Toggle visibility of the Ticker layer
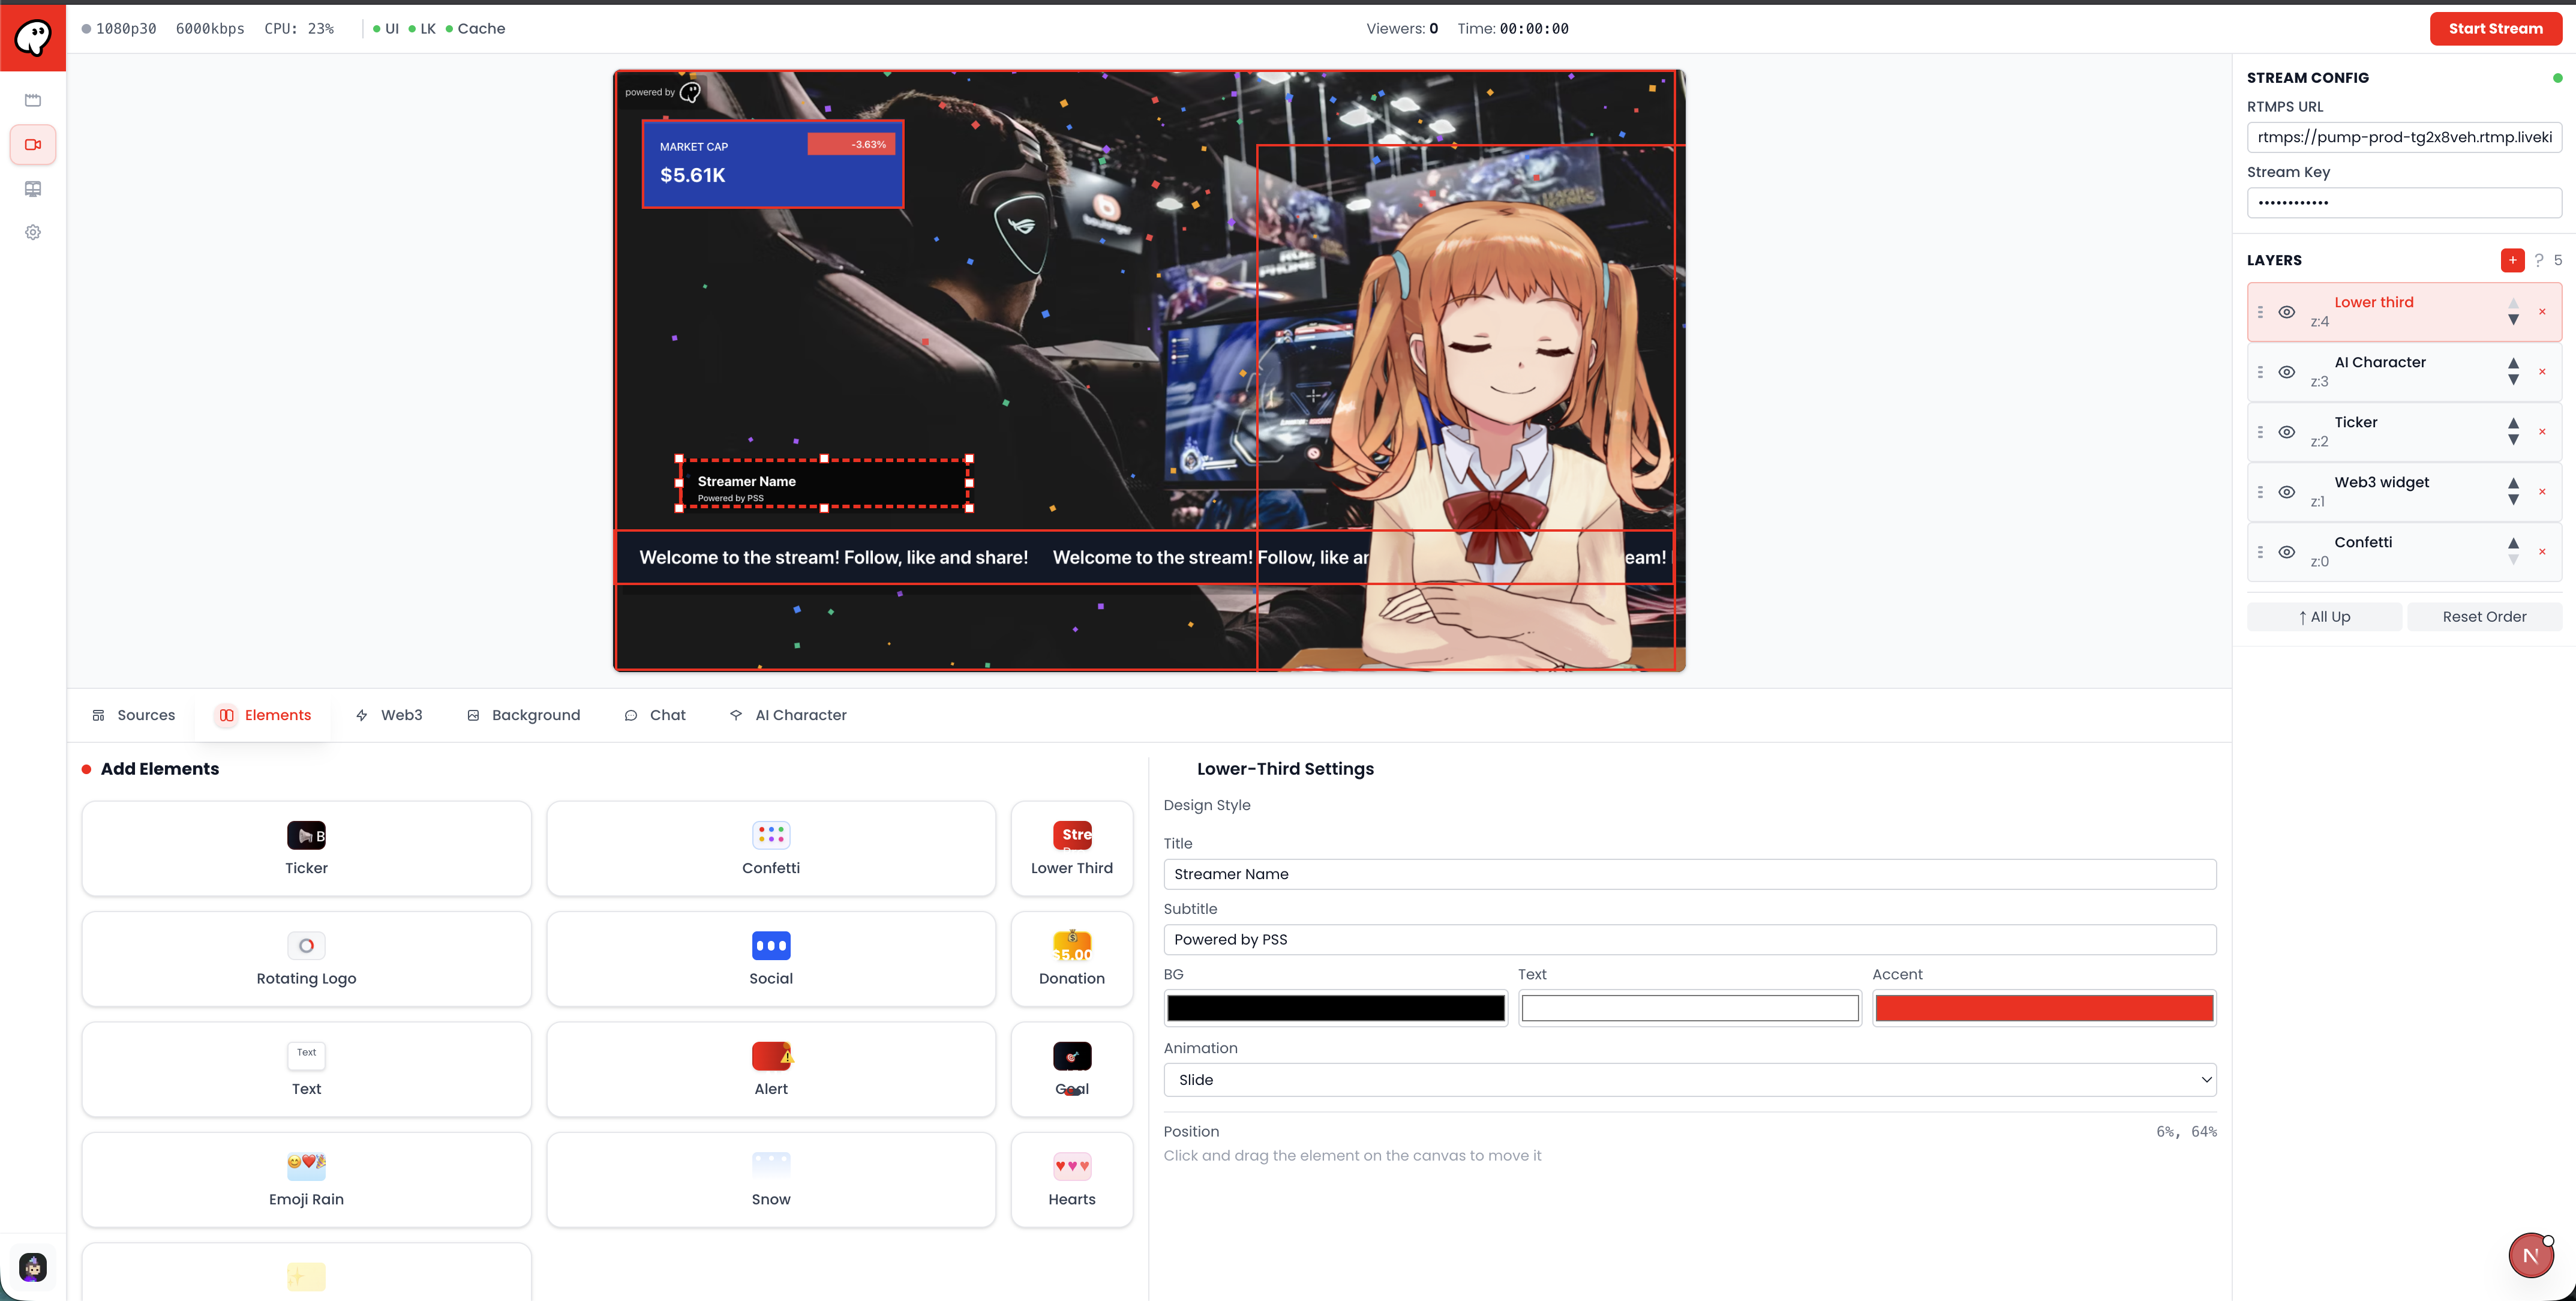2576x1301 pixels. [x=2287, y=431]
